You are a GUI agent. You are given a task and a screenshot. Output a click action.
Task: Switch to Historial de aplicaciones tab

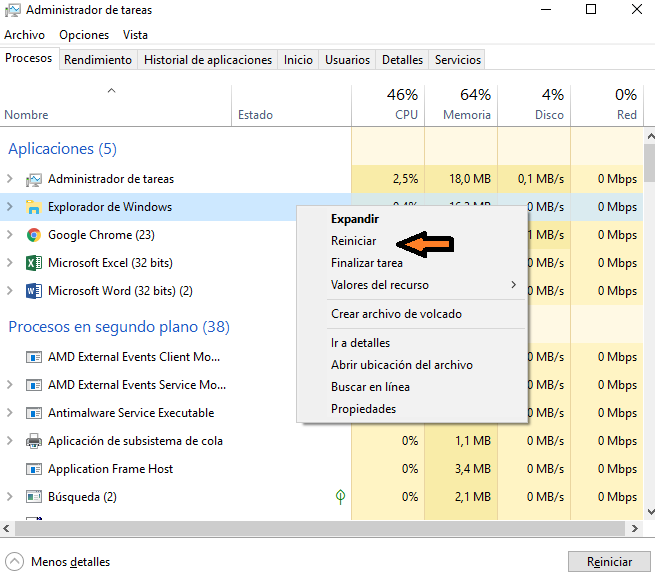pyautogui.click(x=208, y=60)
